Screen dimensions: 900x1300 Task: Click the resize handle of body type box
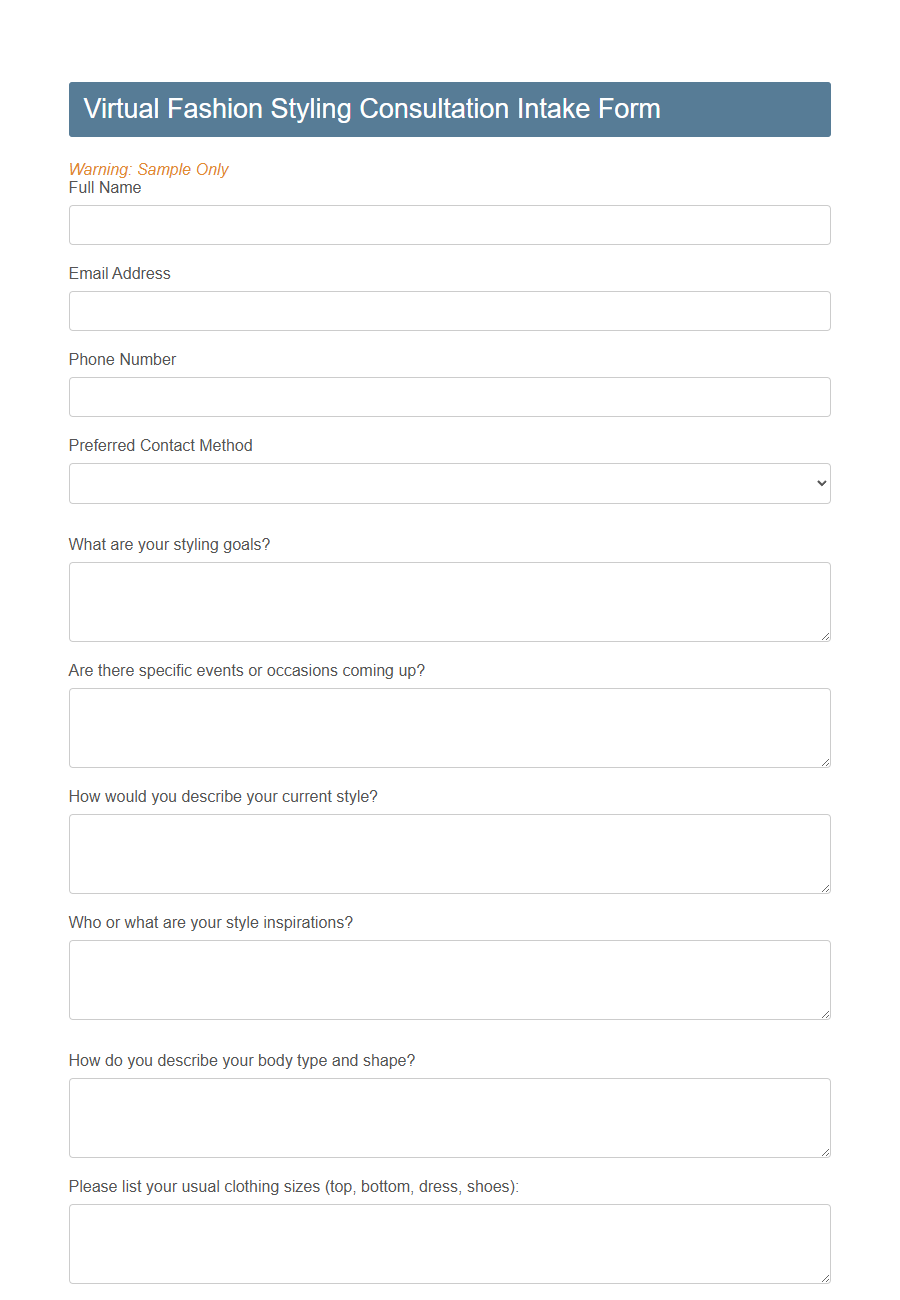point(825,1152)
